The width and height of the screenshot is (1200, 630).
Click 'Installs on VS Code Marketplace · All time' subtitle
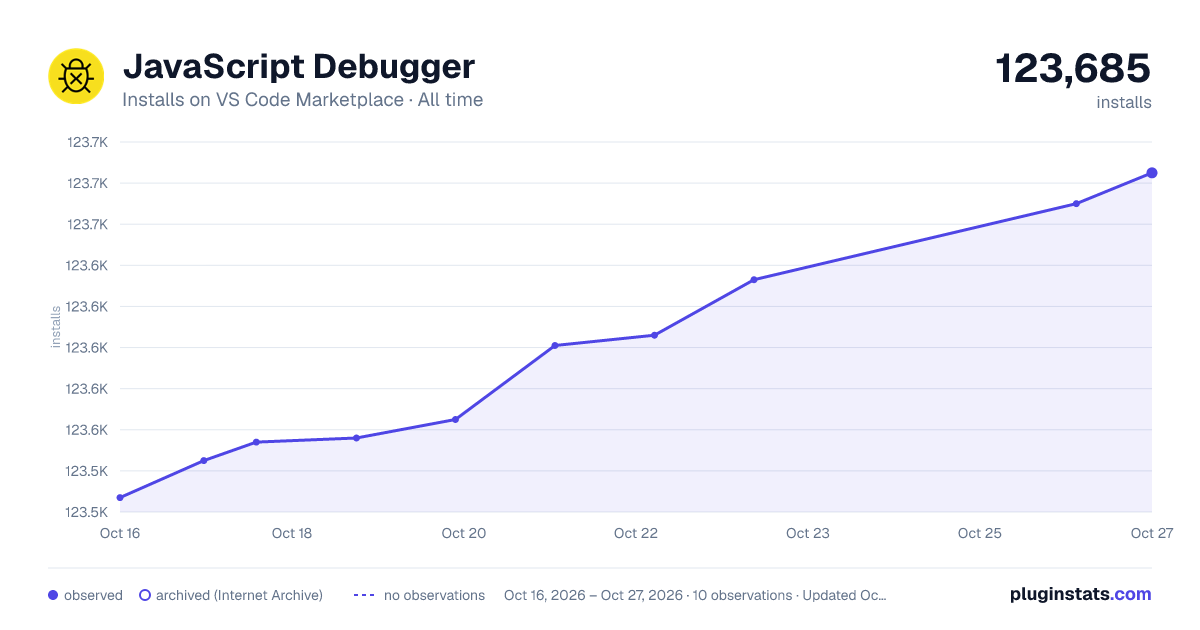pos(302,100)
